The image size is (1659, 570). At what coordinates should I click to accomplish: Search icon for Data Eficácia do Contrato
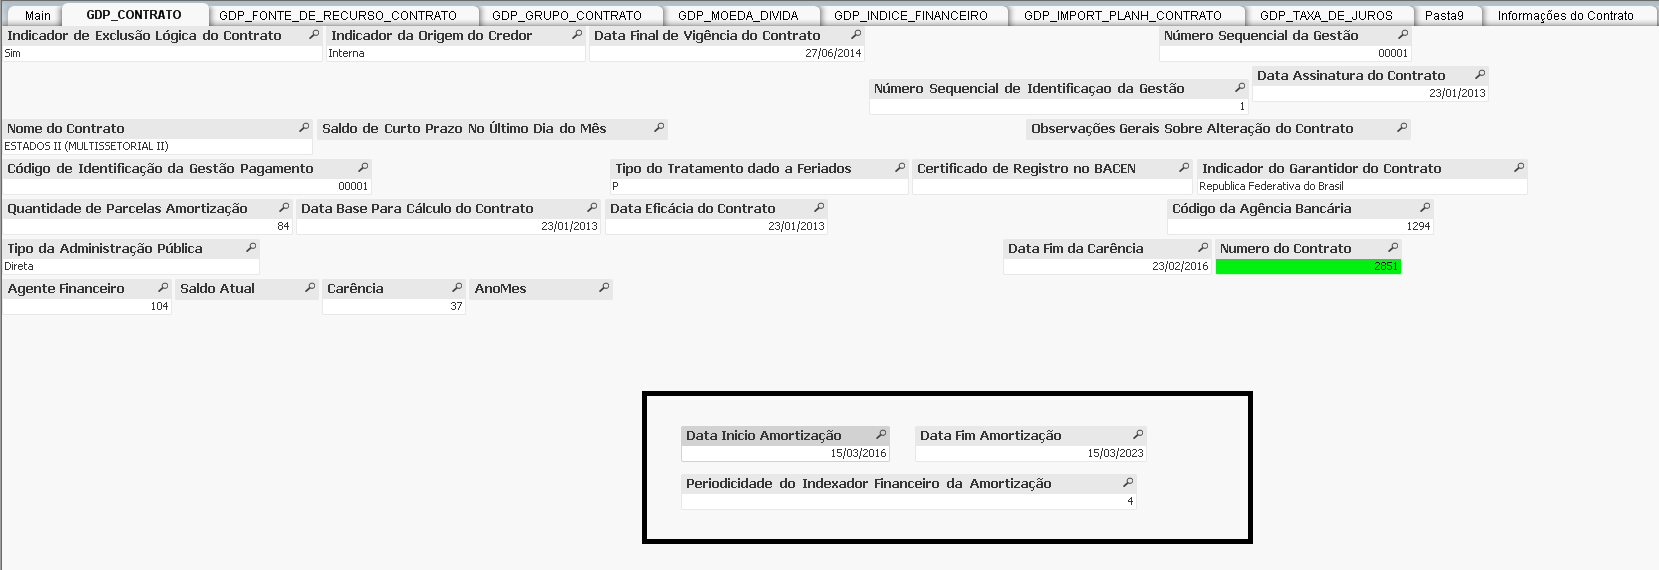819,208
